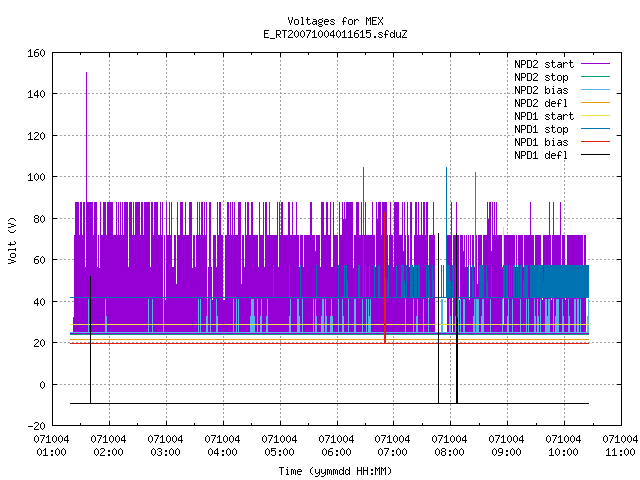Click the "NPD1 defl" legend label
This screenshot has width=640, height=480.
tap(541, 156)
